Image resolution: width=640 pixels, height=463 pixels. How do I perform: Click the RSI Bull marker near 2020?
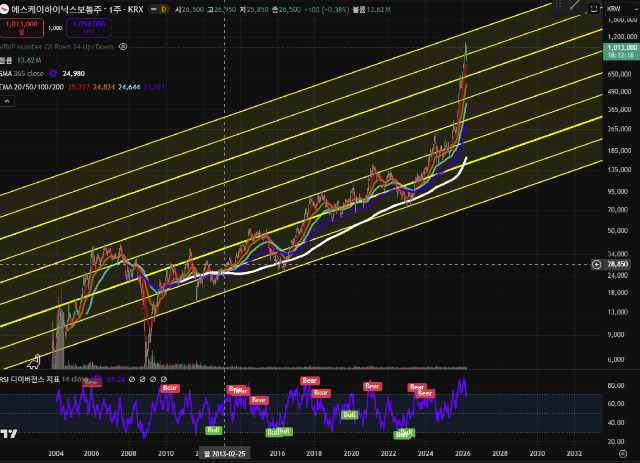pyautogui.click(x=349, y=415)
